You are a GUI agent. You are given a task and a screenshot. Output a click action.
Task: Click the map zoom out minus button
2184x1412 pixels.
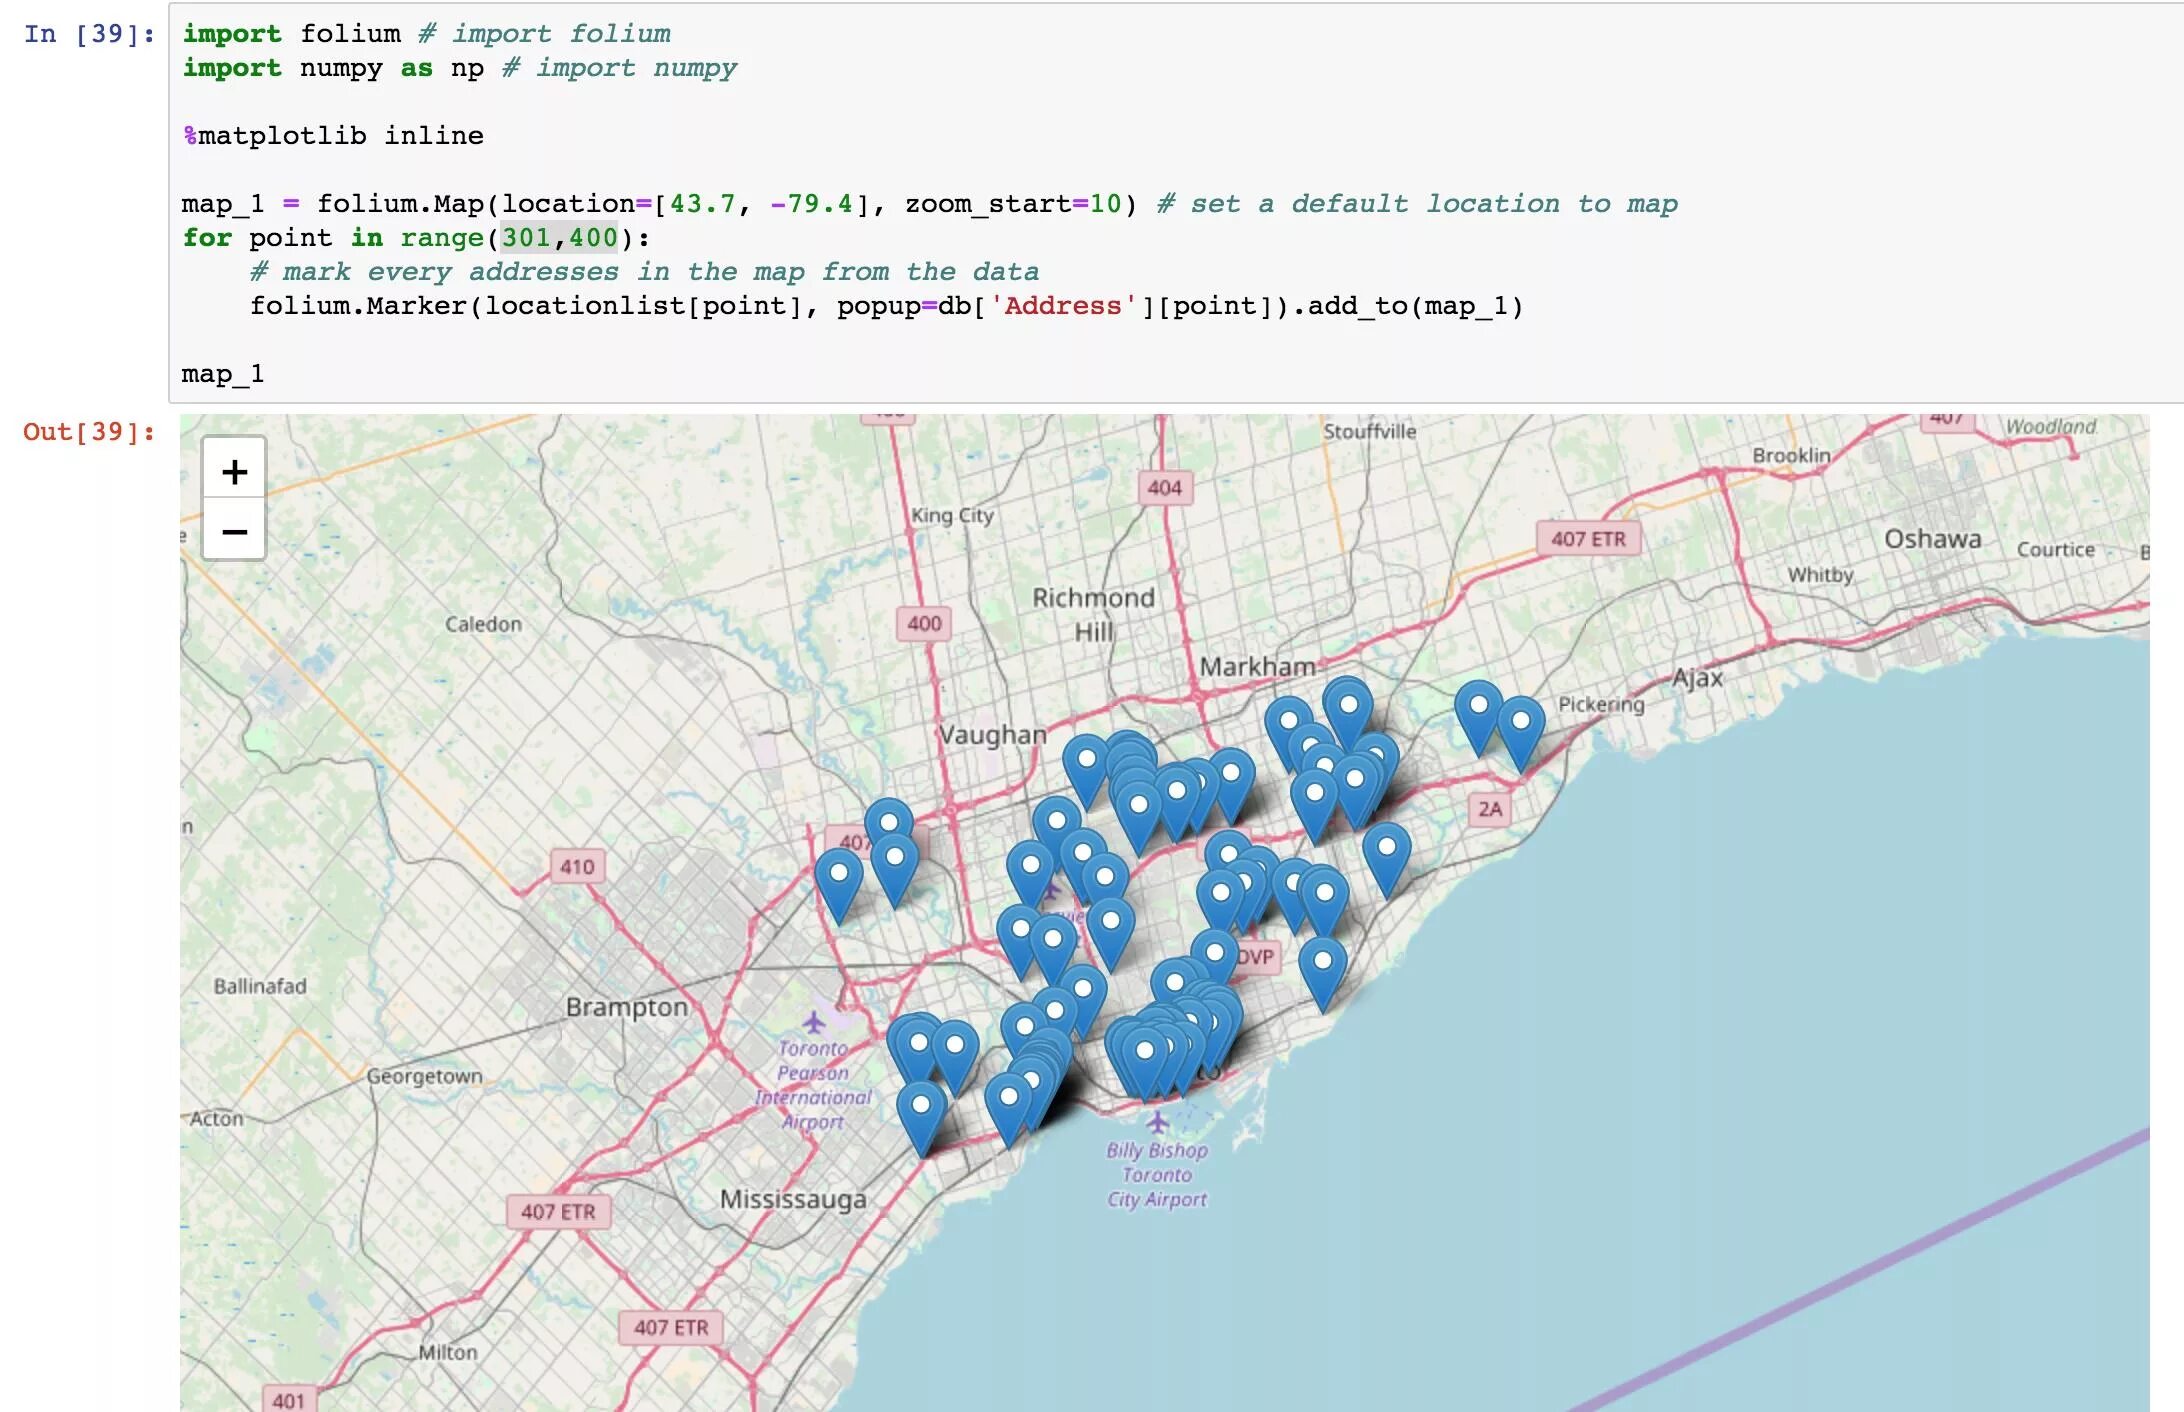(x=234, y=531)
